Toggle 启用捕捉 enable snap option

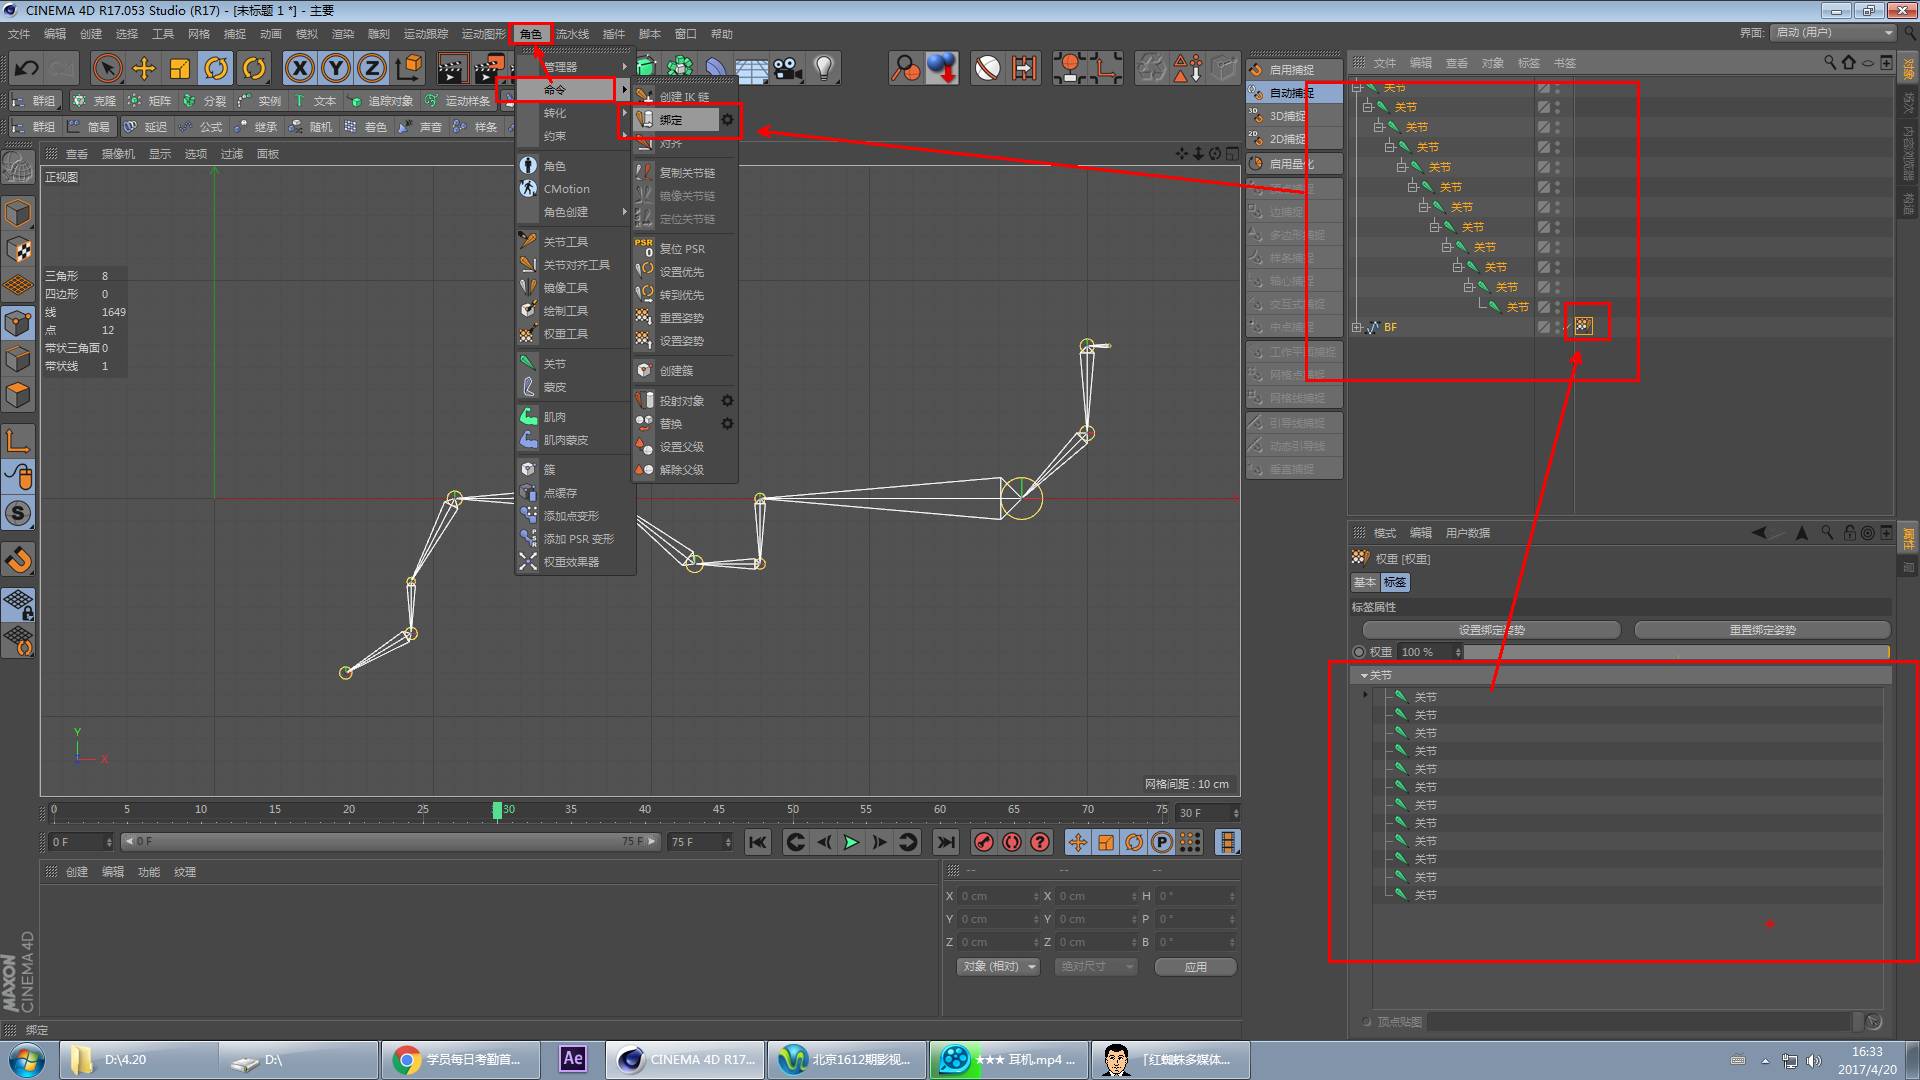pos(1291,70)
